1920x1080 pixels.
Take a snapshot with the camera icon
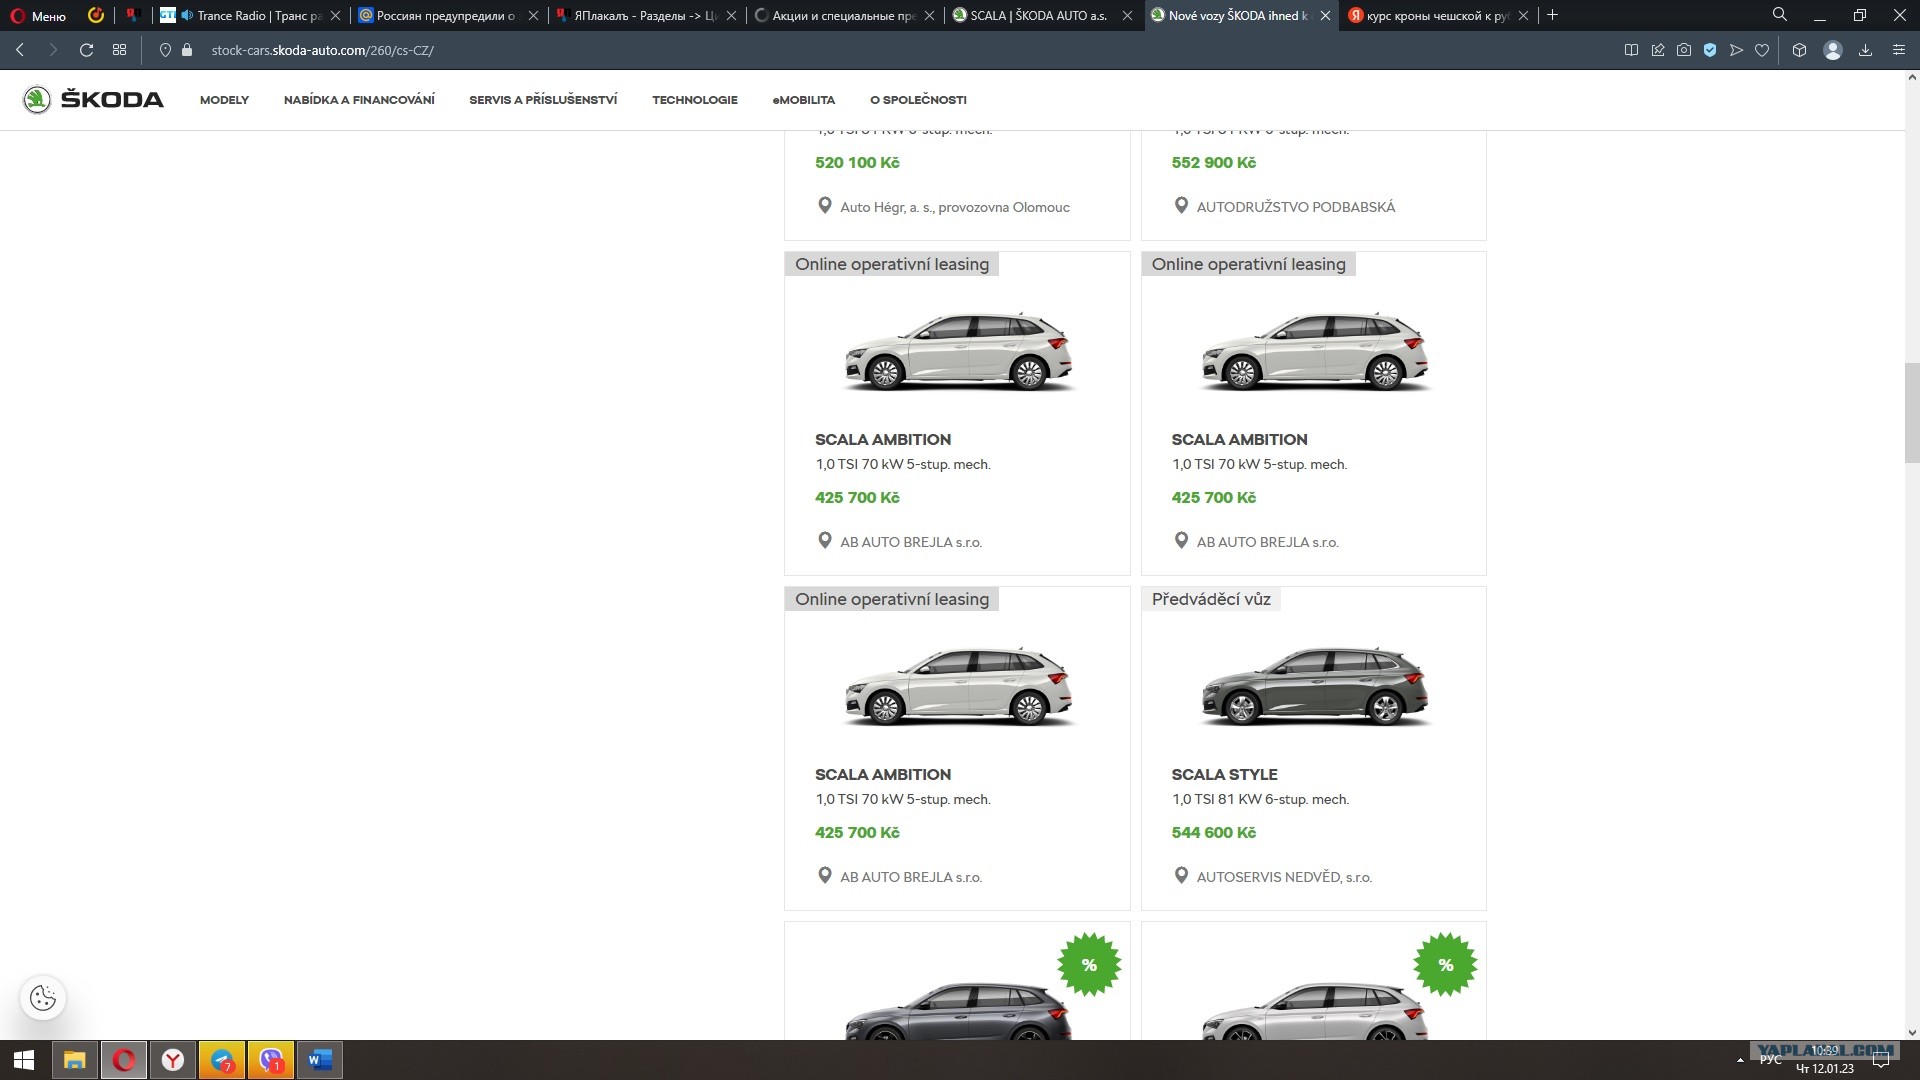tap(1684, 50)
